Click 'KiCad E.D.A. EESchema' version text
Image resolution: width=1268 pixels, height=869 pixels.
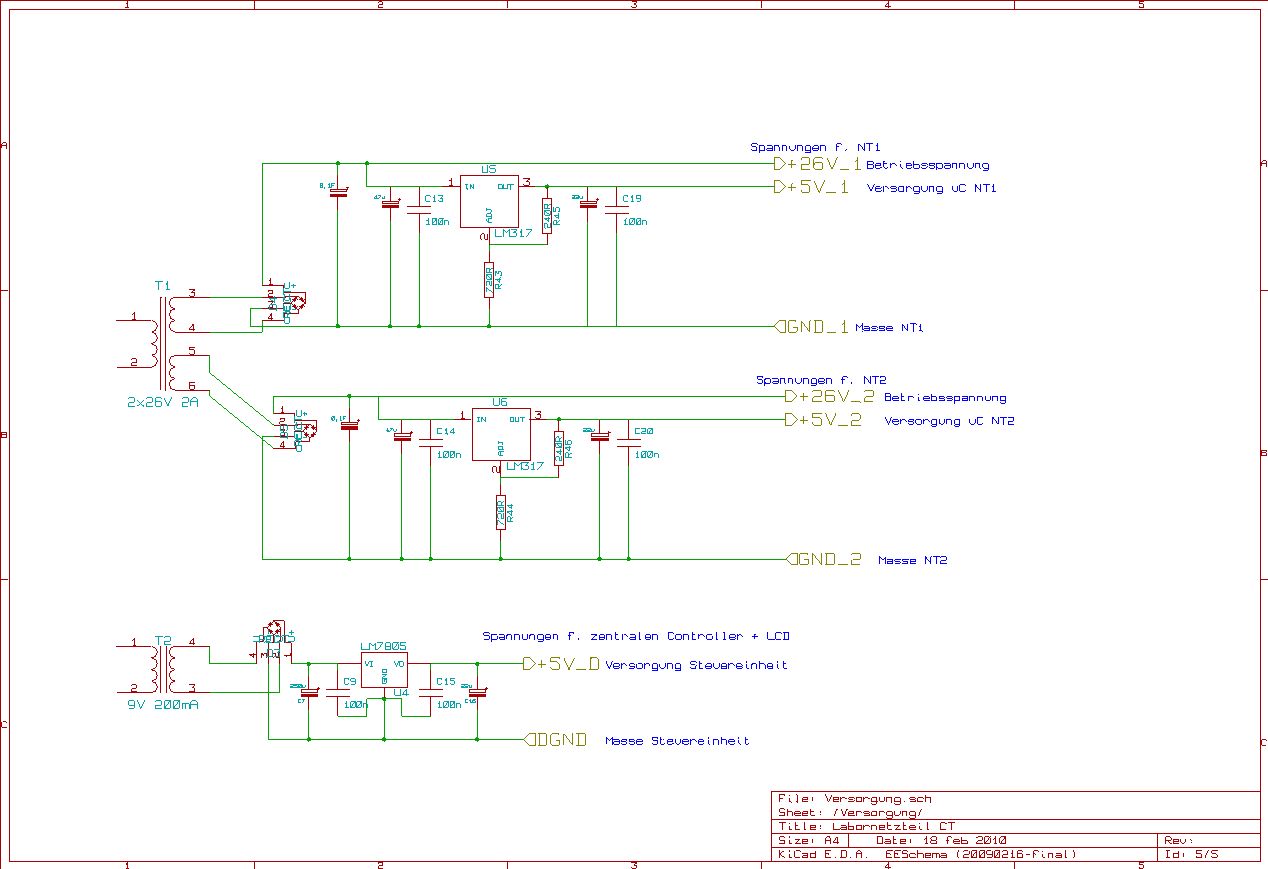pyautogui.click(x=927, y=855)
